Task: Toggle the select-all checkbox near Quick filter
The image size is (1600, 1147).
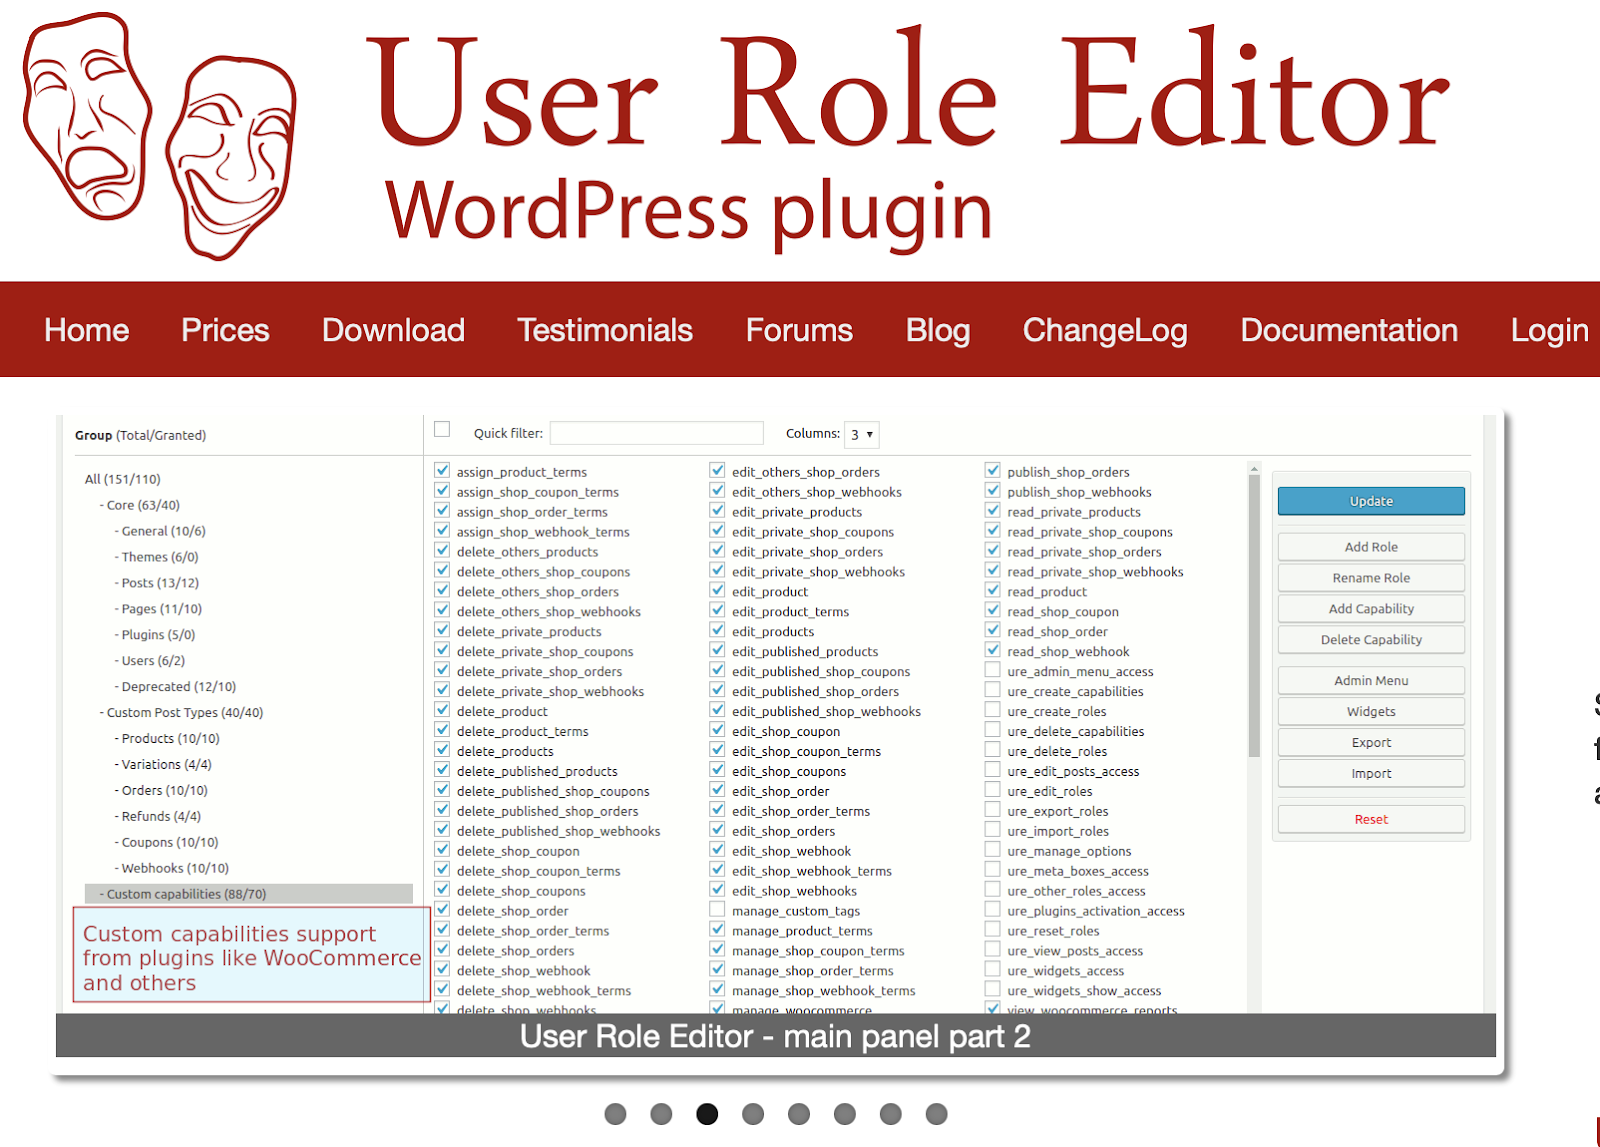Action: (442, 430)
